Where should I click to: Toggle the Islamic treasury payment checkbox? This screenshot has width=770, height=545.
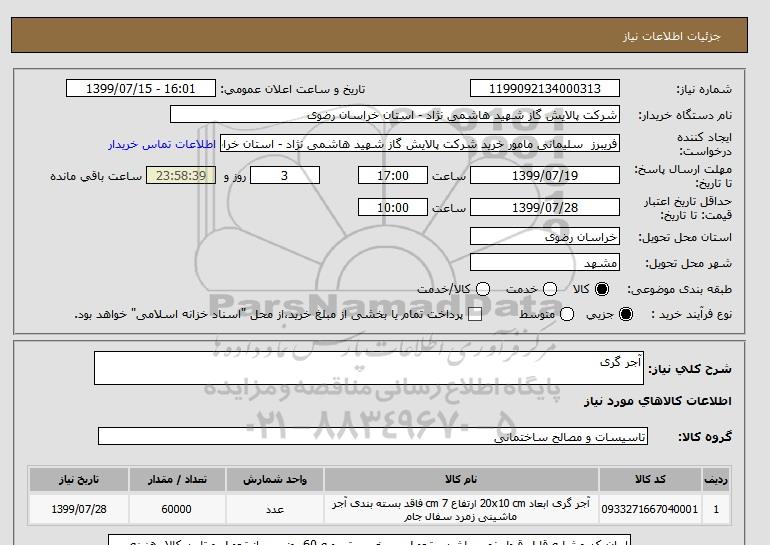click(x=475, y=314)
